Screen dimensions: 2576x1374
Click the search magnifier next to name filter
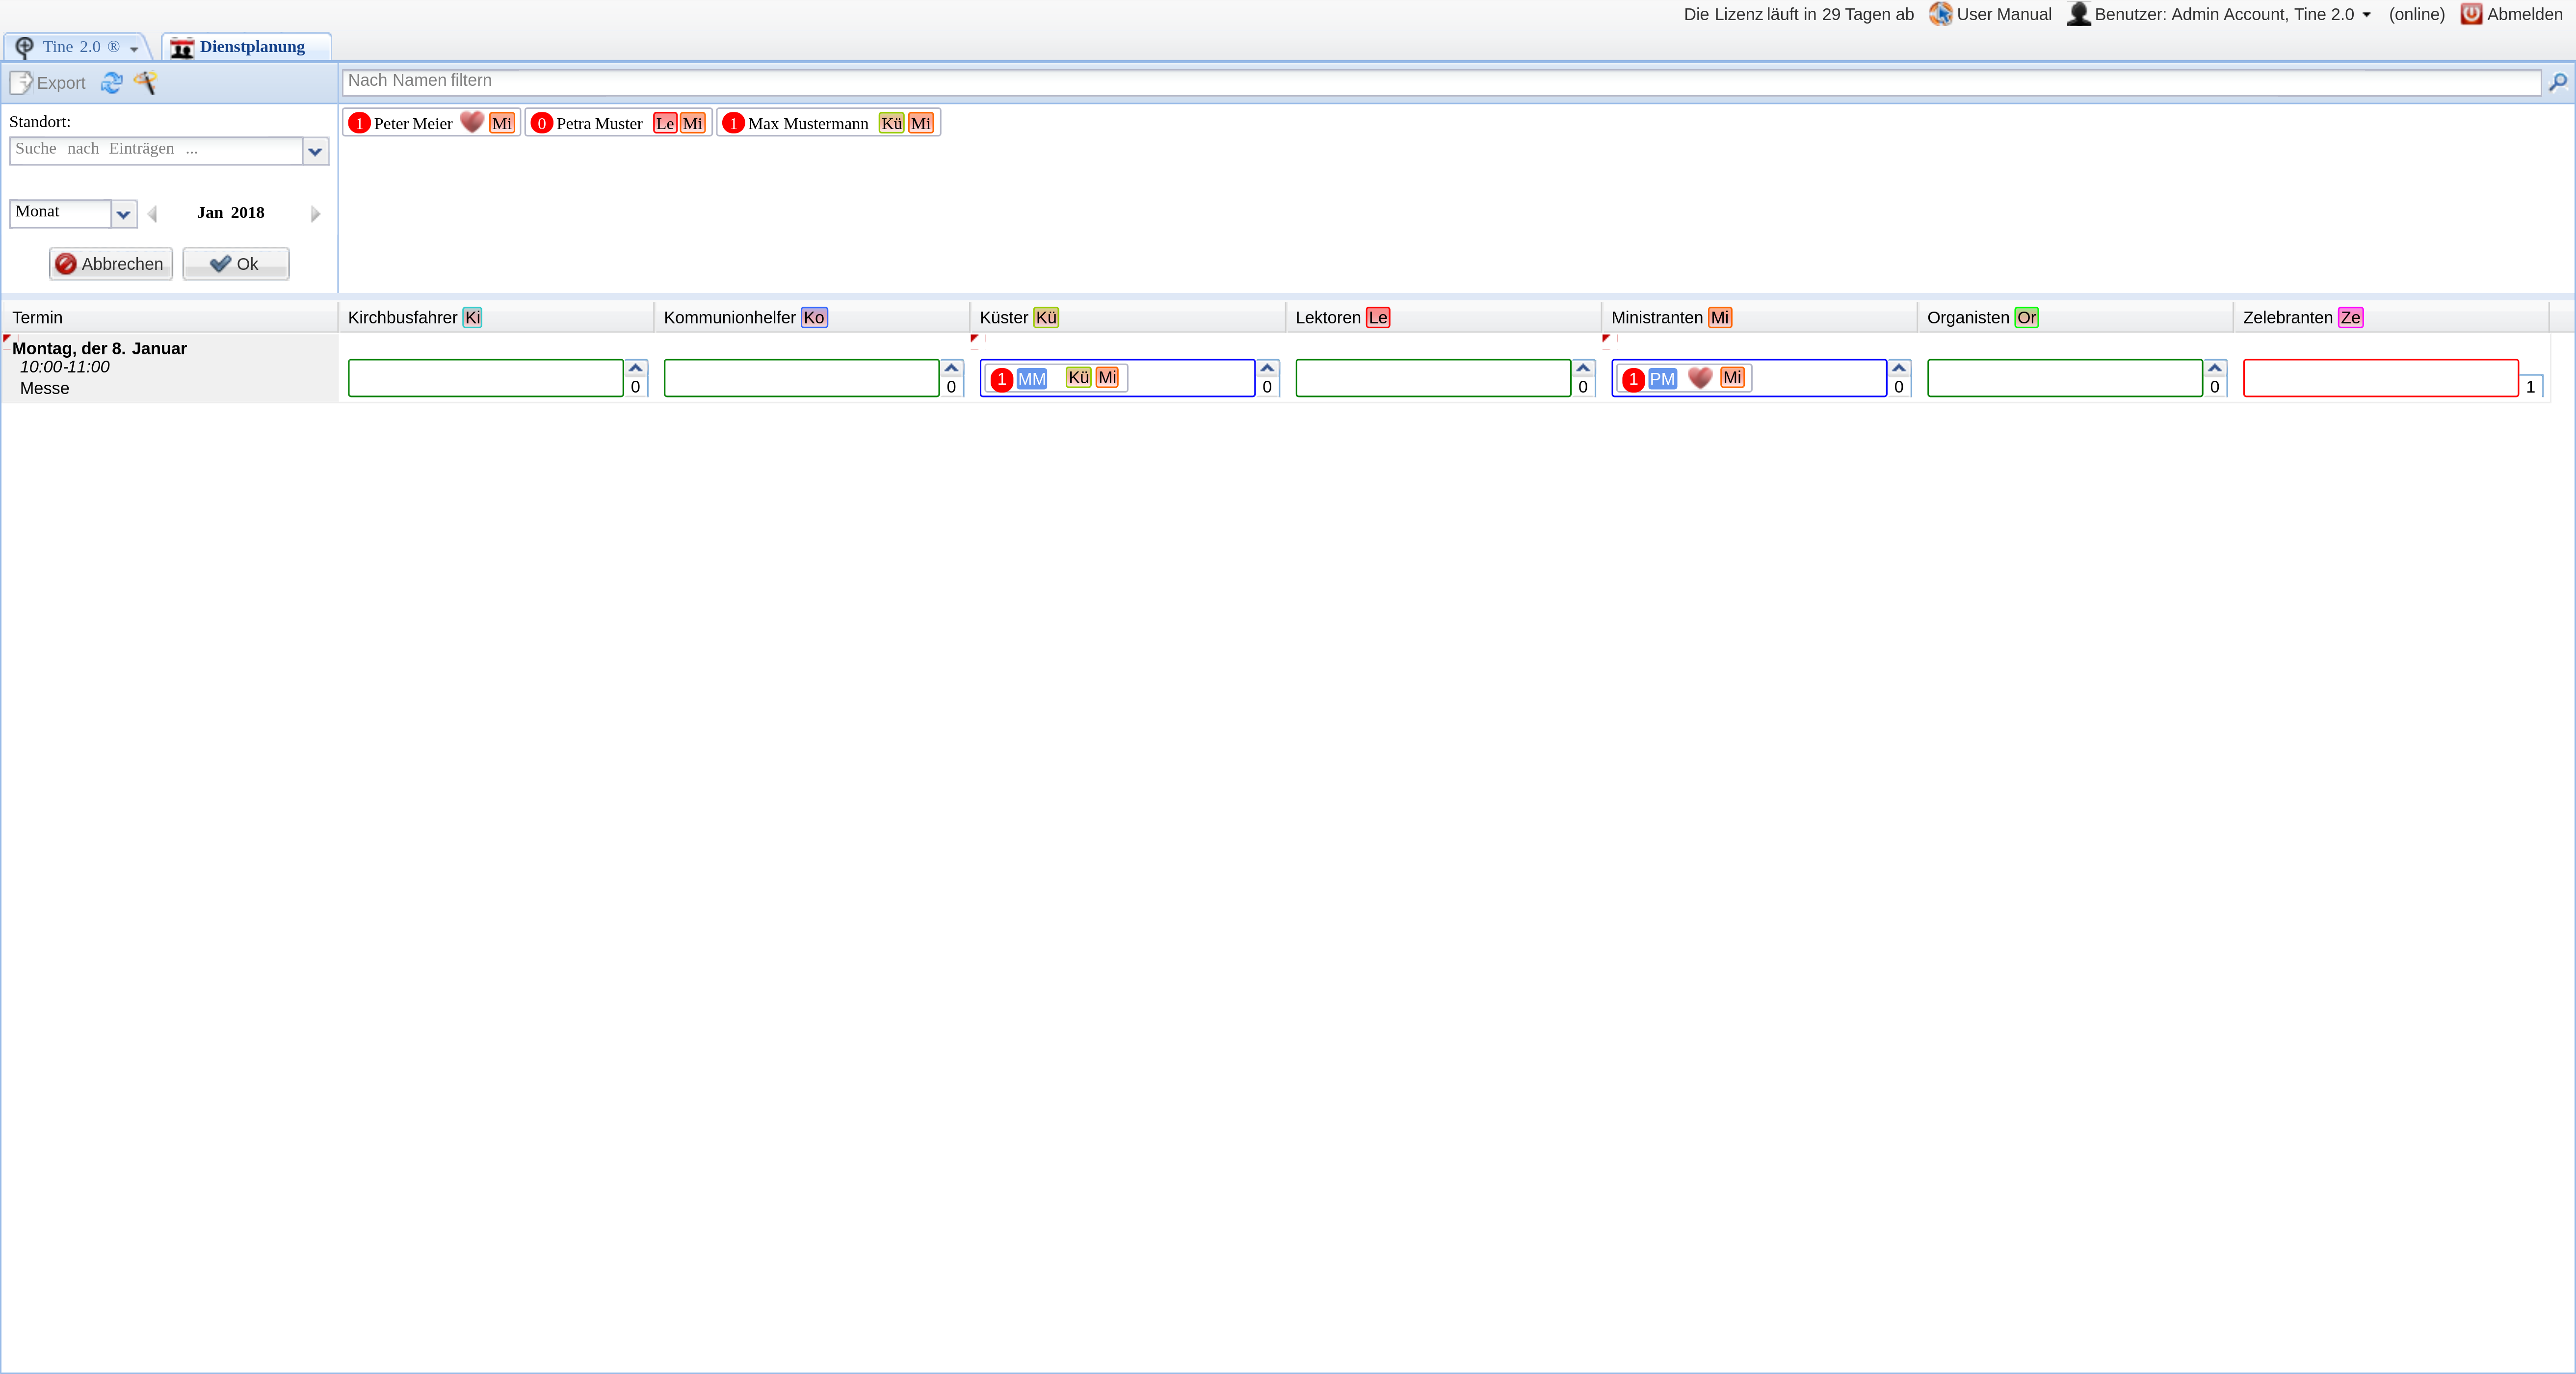click(2558, 82)
